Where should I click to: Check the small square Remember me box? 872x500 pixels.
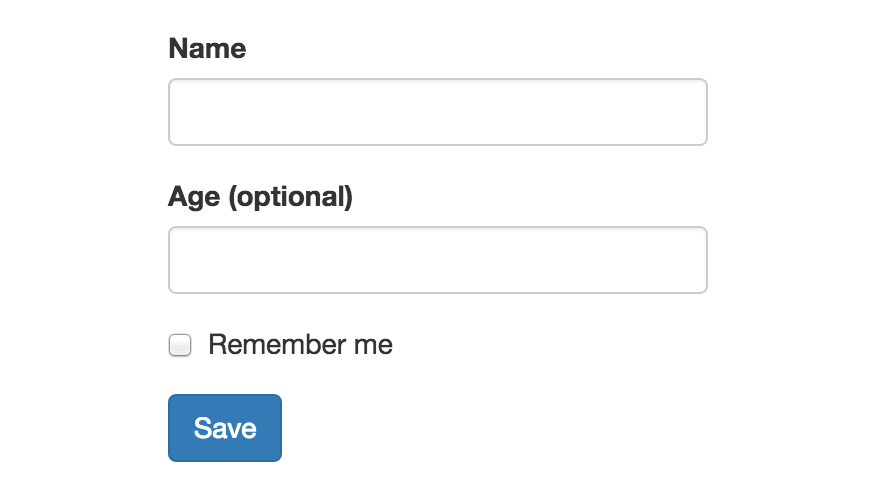coord(180,345)
